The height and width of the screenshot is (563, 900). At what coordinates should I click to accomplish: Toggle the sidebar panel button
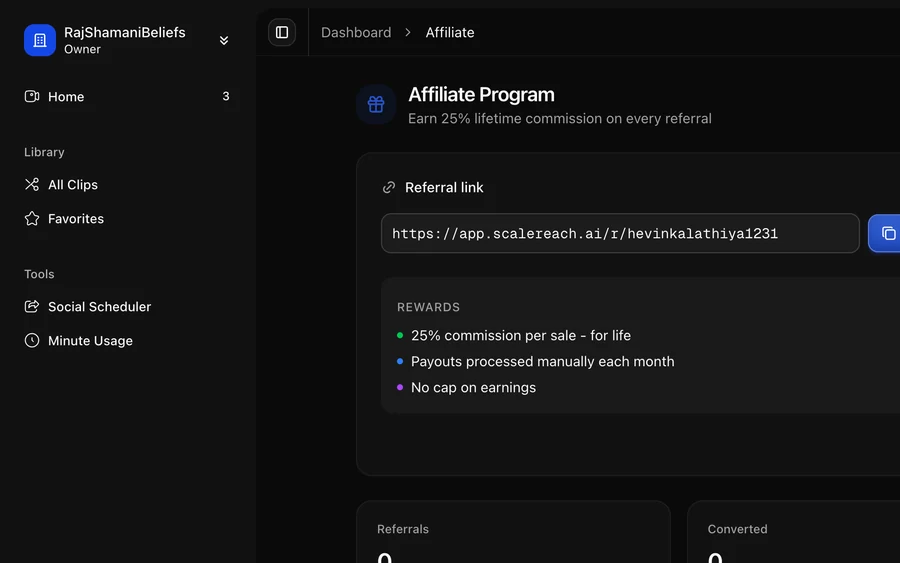pos(282,32)
